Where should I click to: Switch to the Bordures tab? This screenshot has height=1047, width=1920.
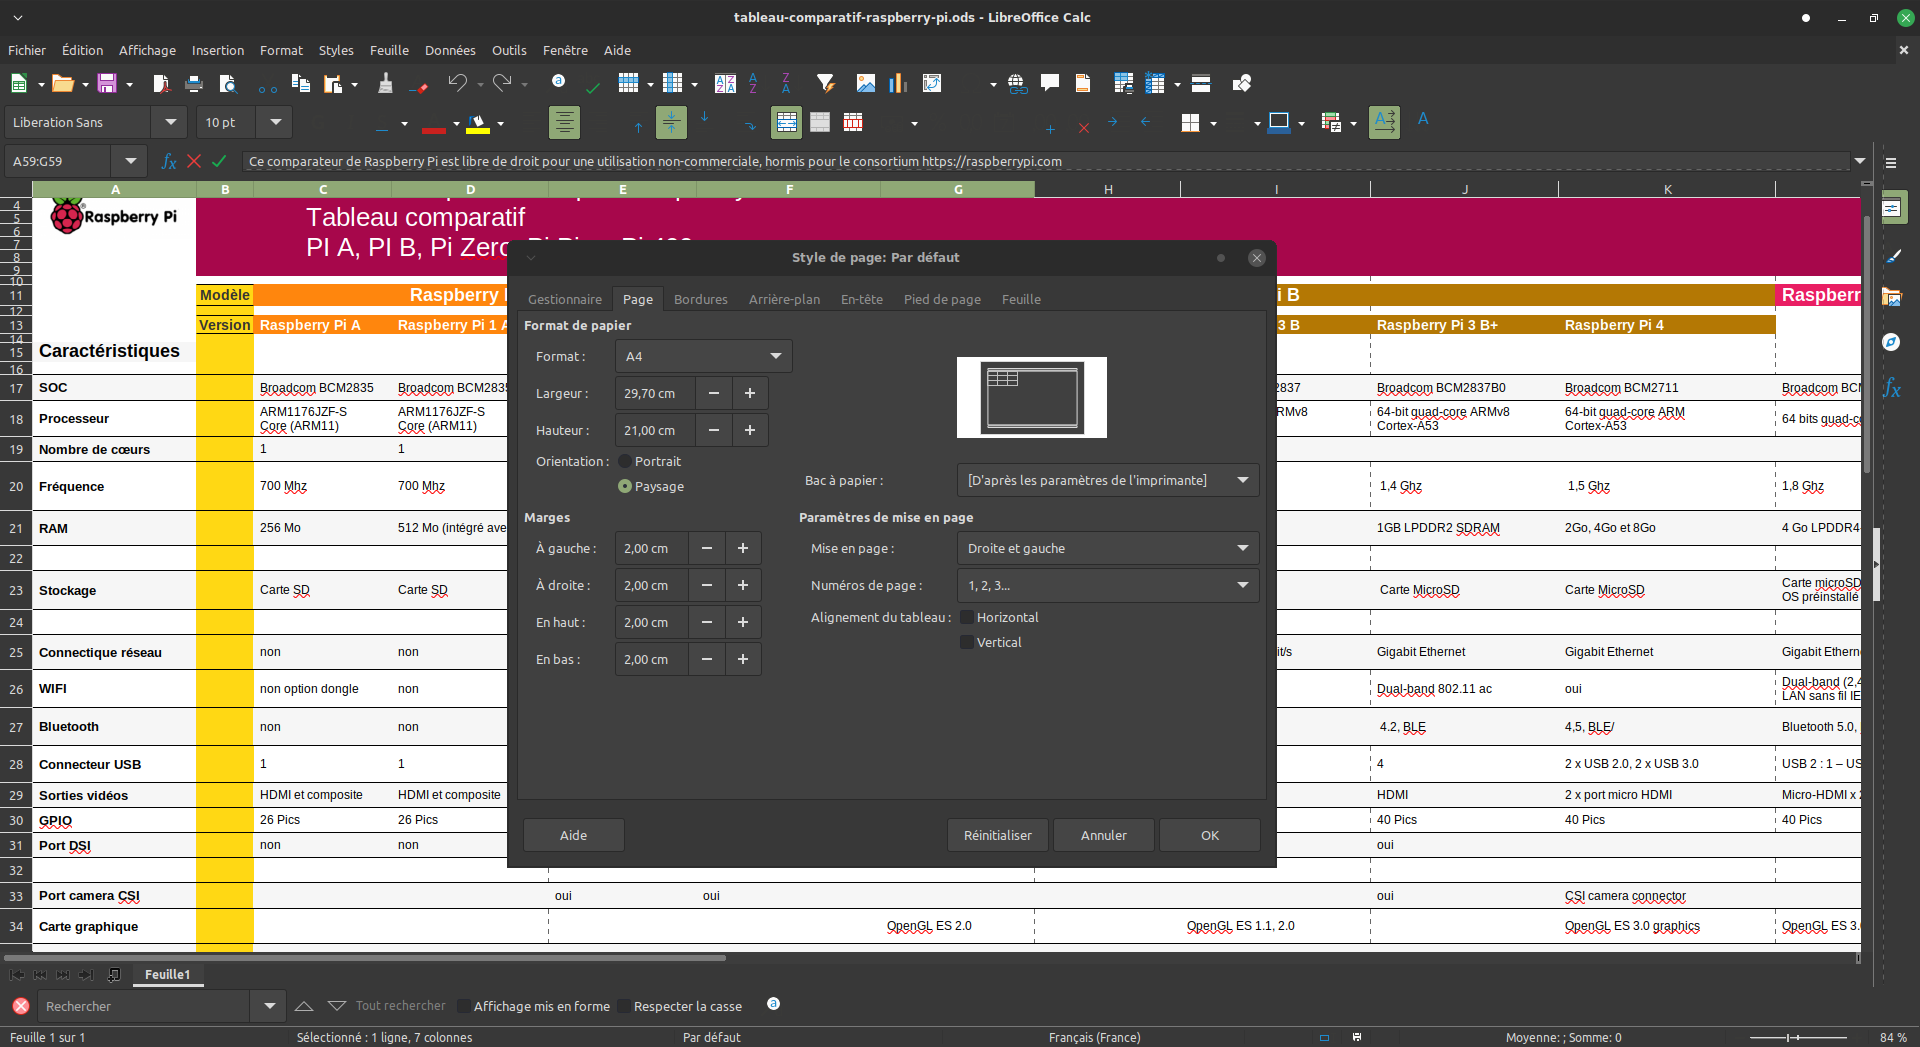point(701,299)
